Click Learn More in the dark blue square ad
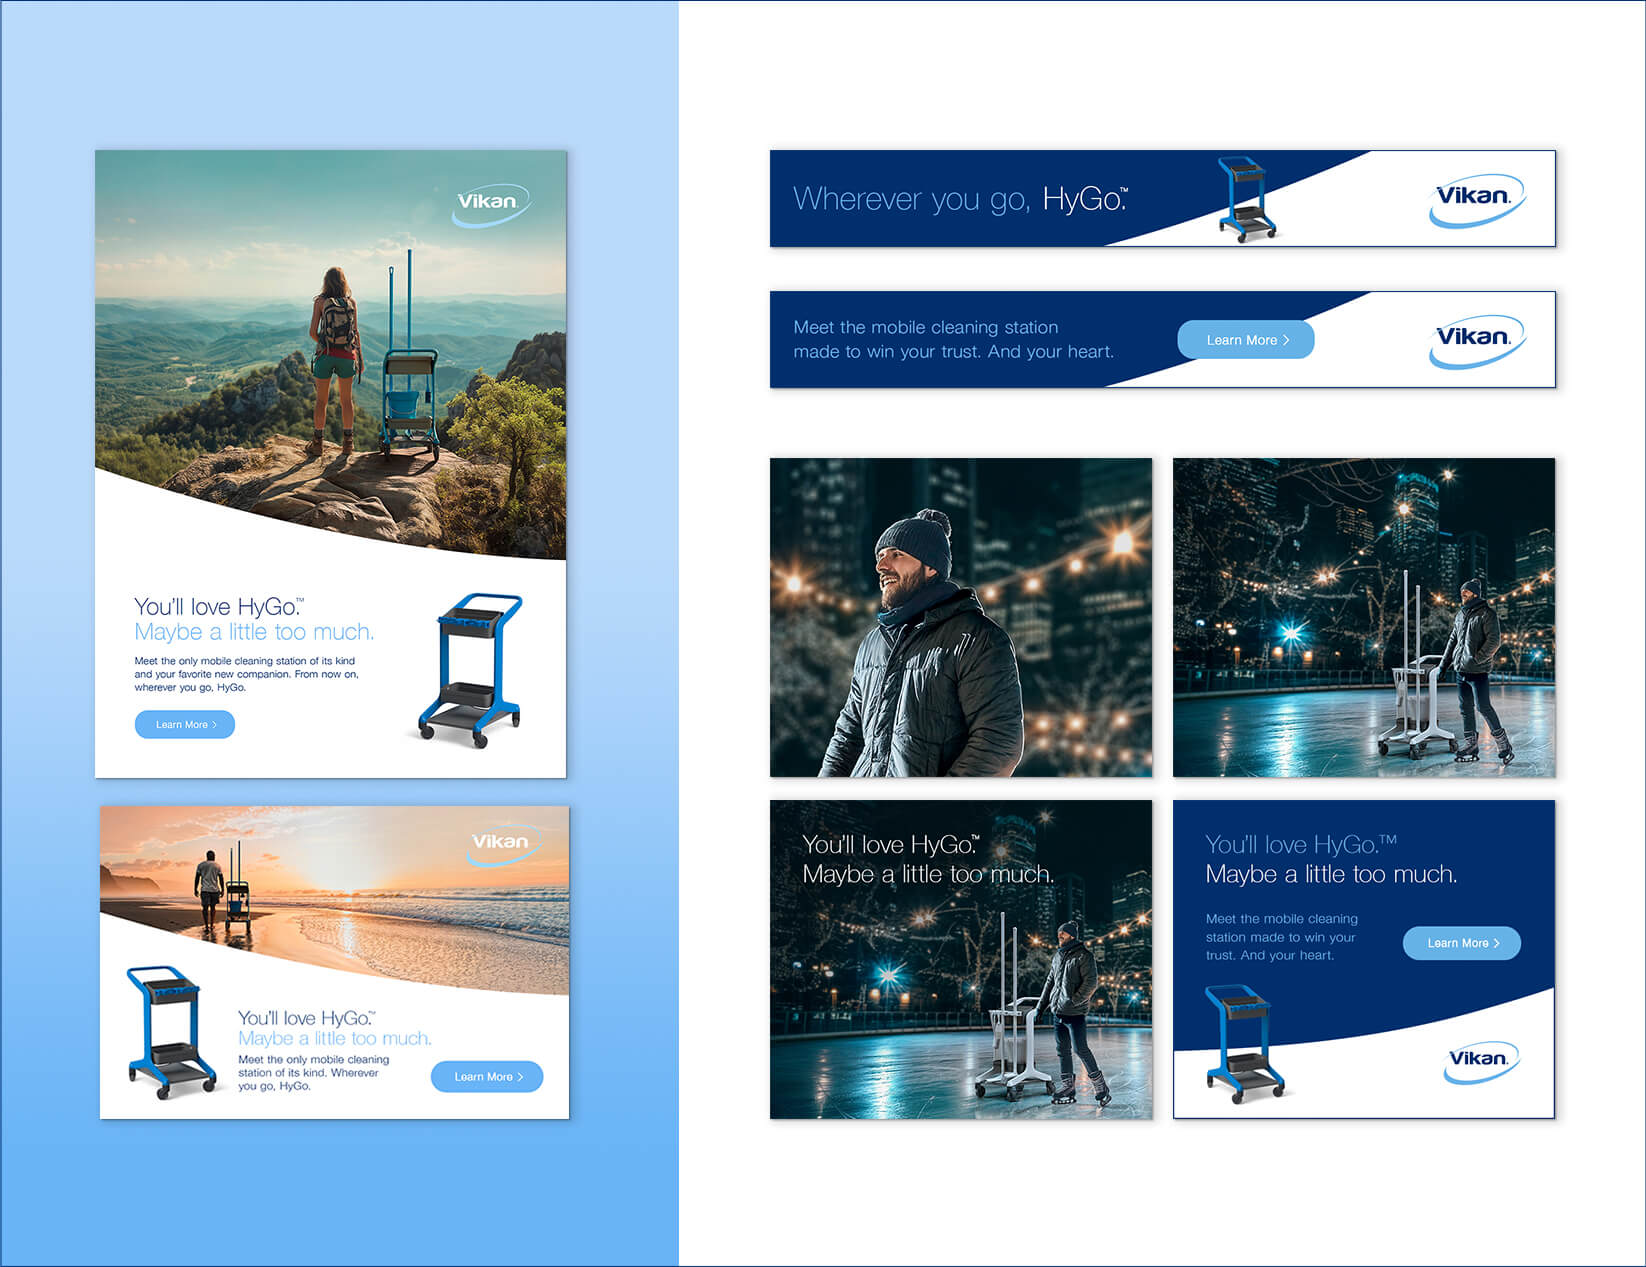This screenshot has width=1646, height=1267. pos(1462,943)
